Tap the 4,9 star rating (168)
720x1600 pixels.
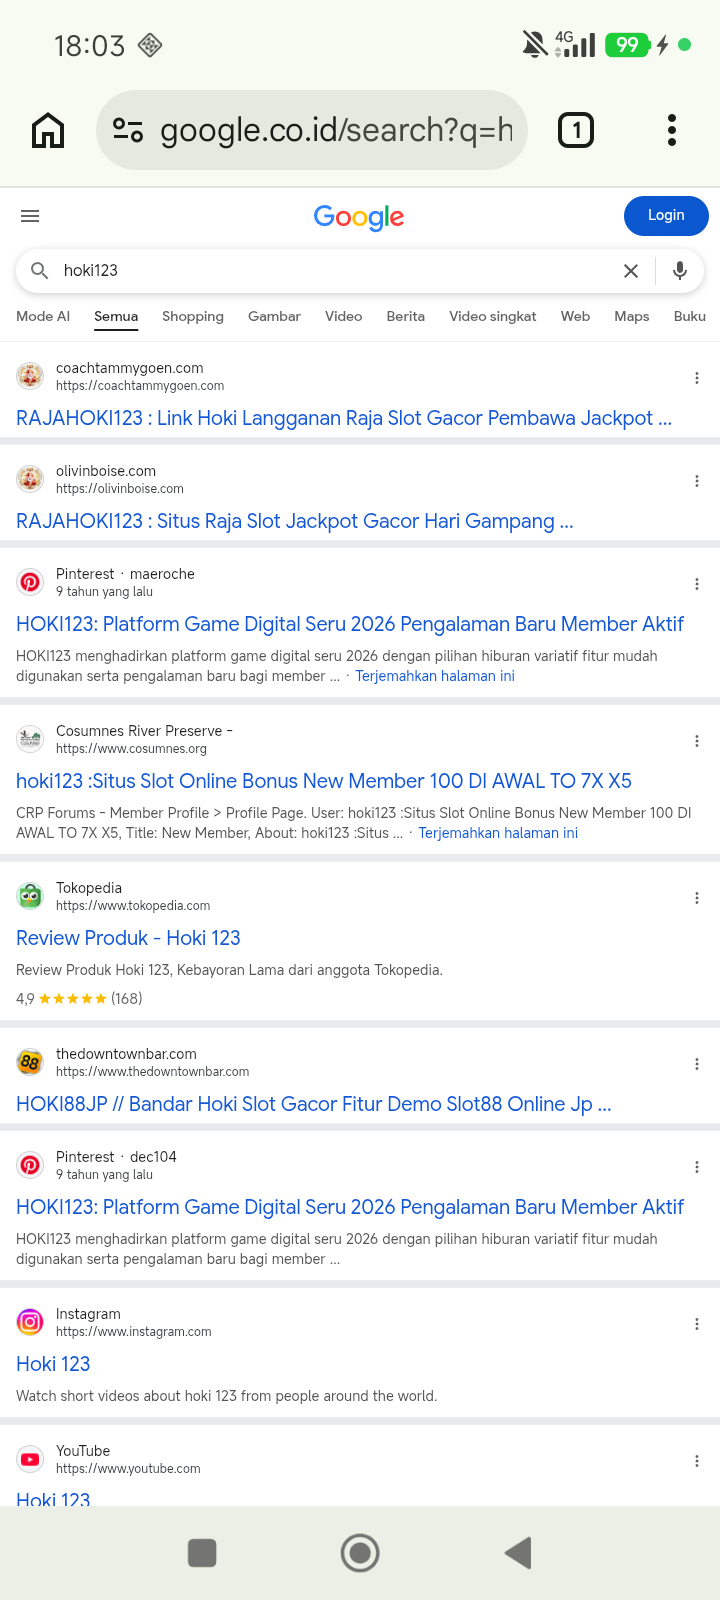pyautogui.click(x=79, y=998)
